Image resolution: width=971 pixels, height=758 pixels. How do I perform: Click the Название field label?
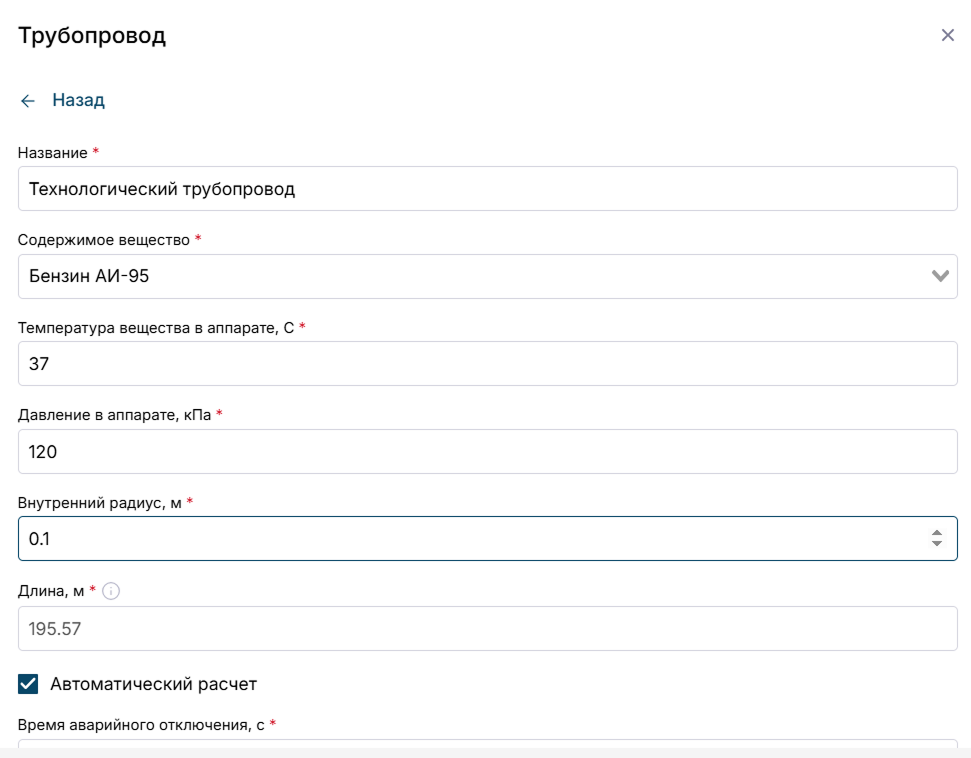tap(53, 153)
